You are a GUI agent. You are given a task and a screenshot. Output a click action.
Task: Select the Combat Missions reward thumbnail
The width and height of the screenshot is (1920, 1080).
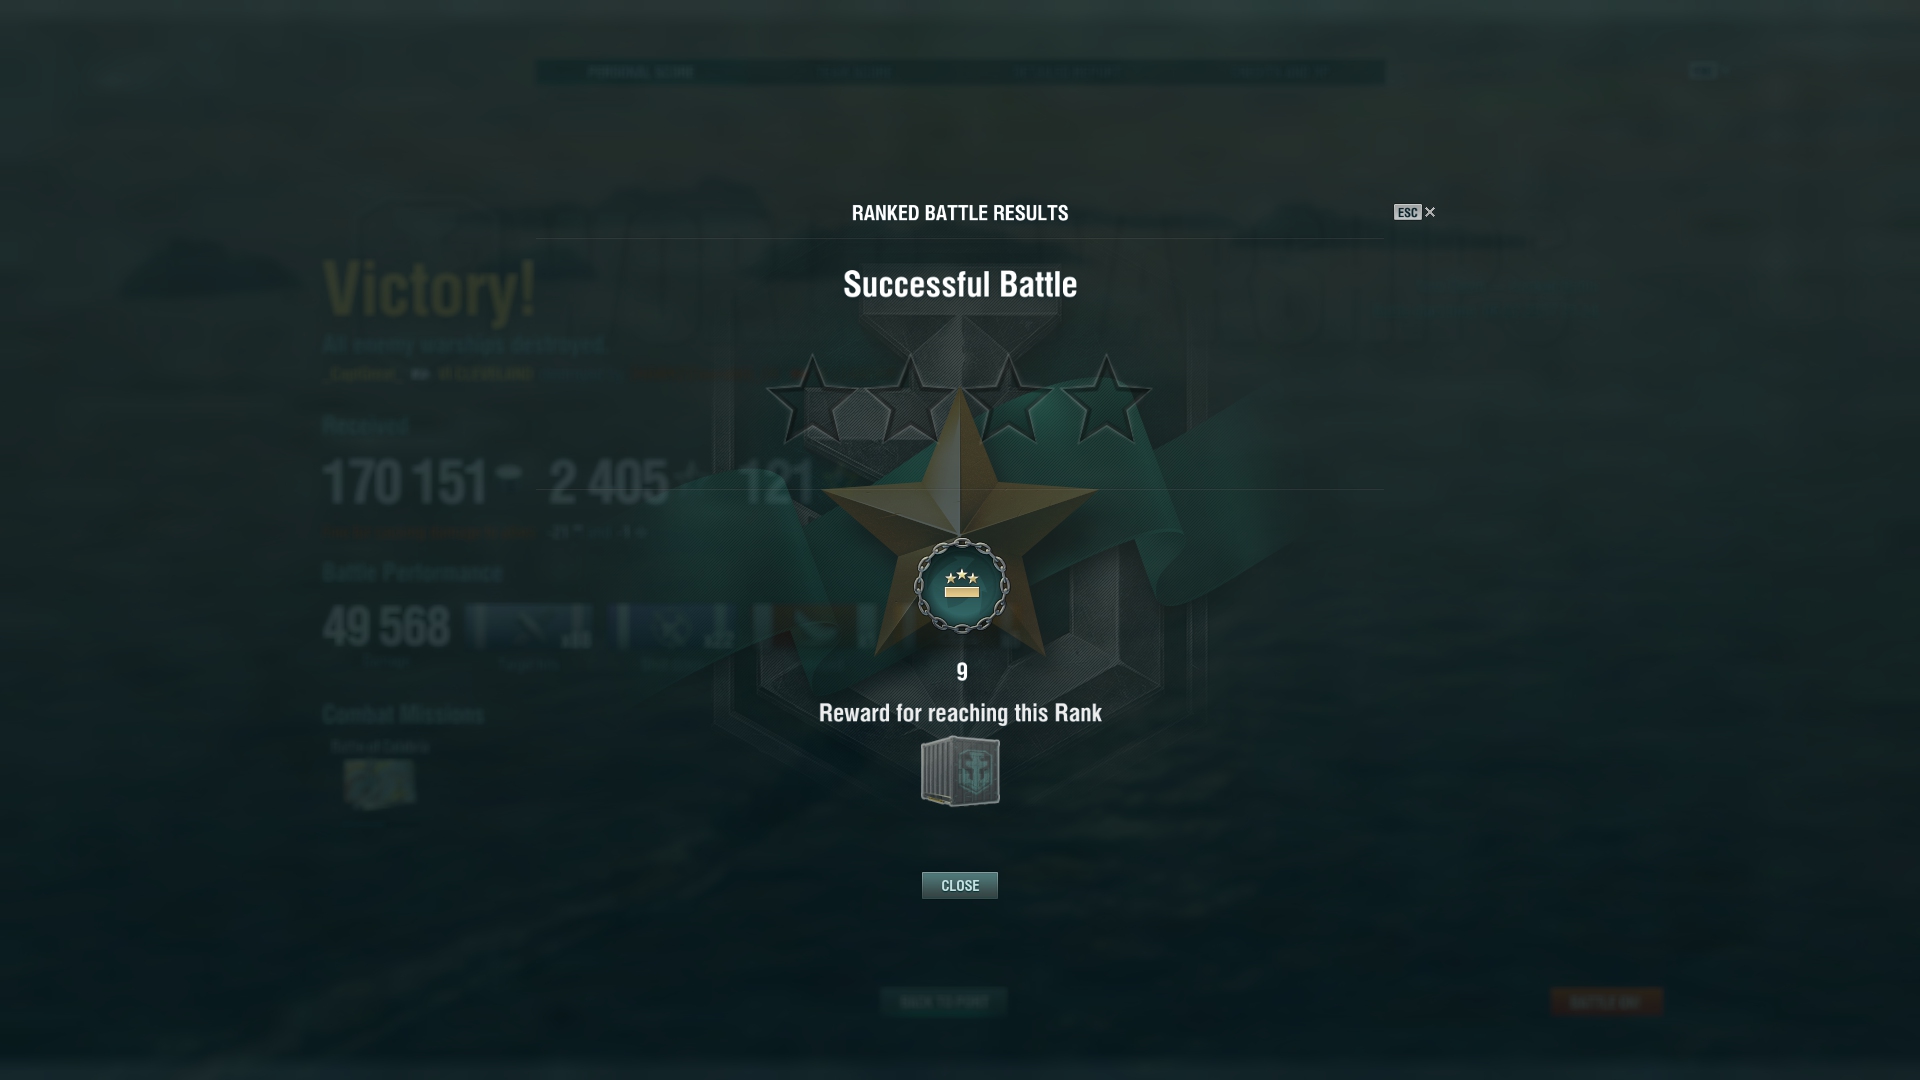pos(379,783)
